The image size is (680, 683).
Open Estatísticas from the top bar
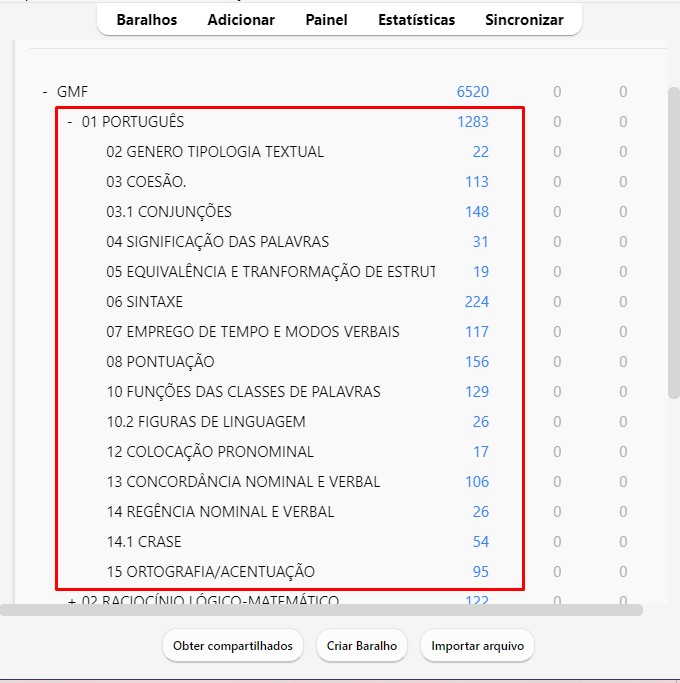pyautogui.click(x=416, y=20)
